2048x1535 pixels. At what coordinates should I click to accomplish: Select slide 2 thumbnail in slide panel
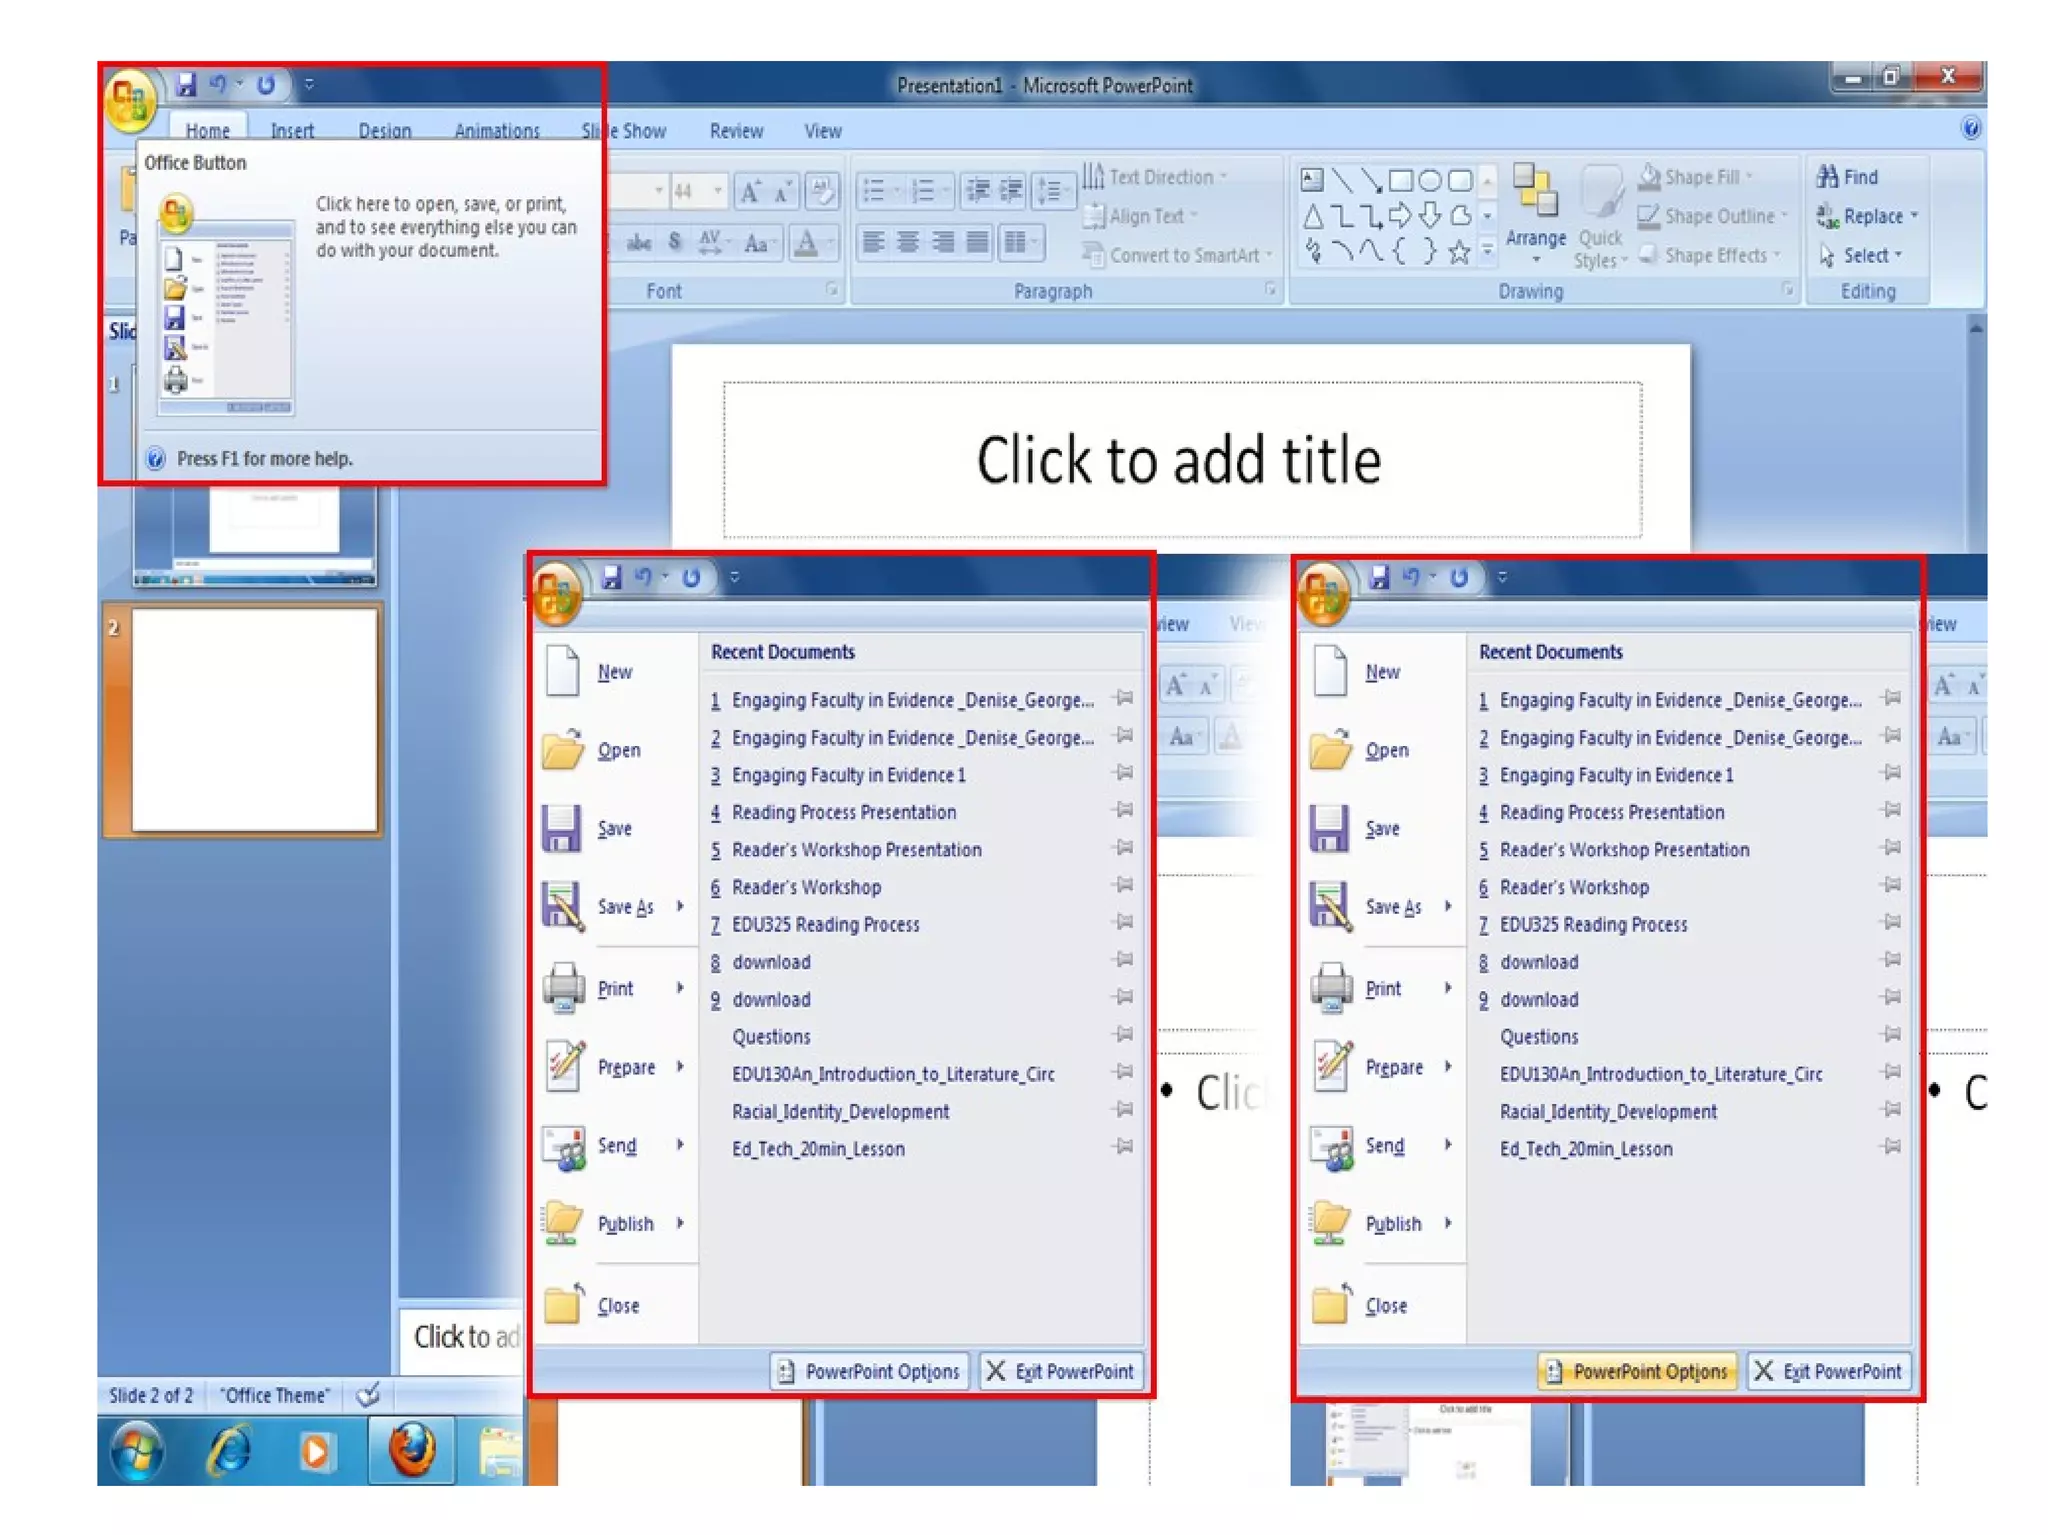254,719
